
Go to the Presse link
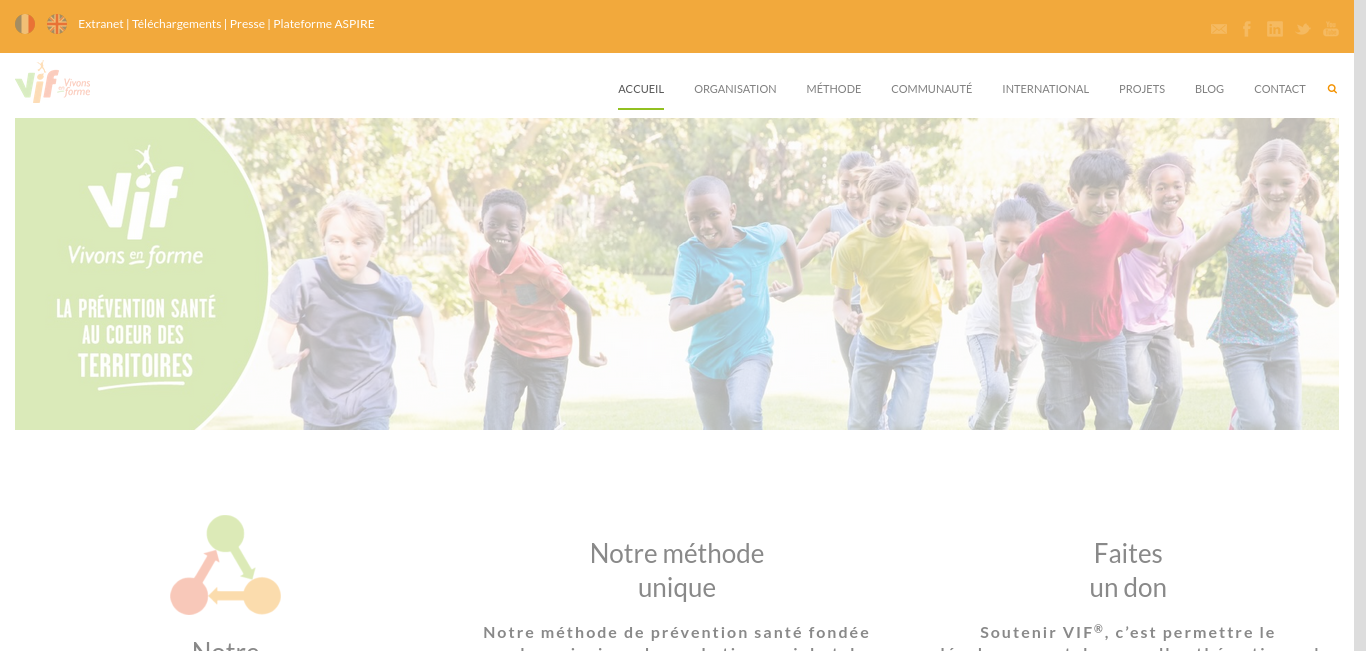click(x=247, y=24)
